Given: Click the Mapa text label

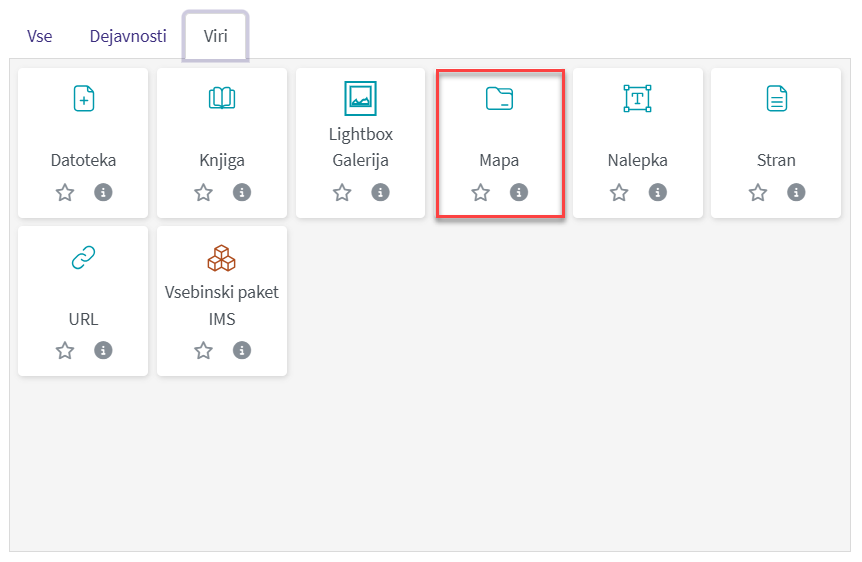Looking at the screenshot, I should (x=499, y=160).
